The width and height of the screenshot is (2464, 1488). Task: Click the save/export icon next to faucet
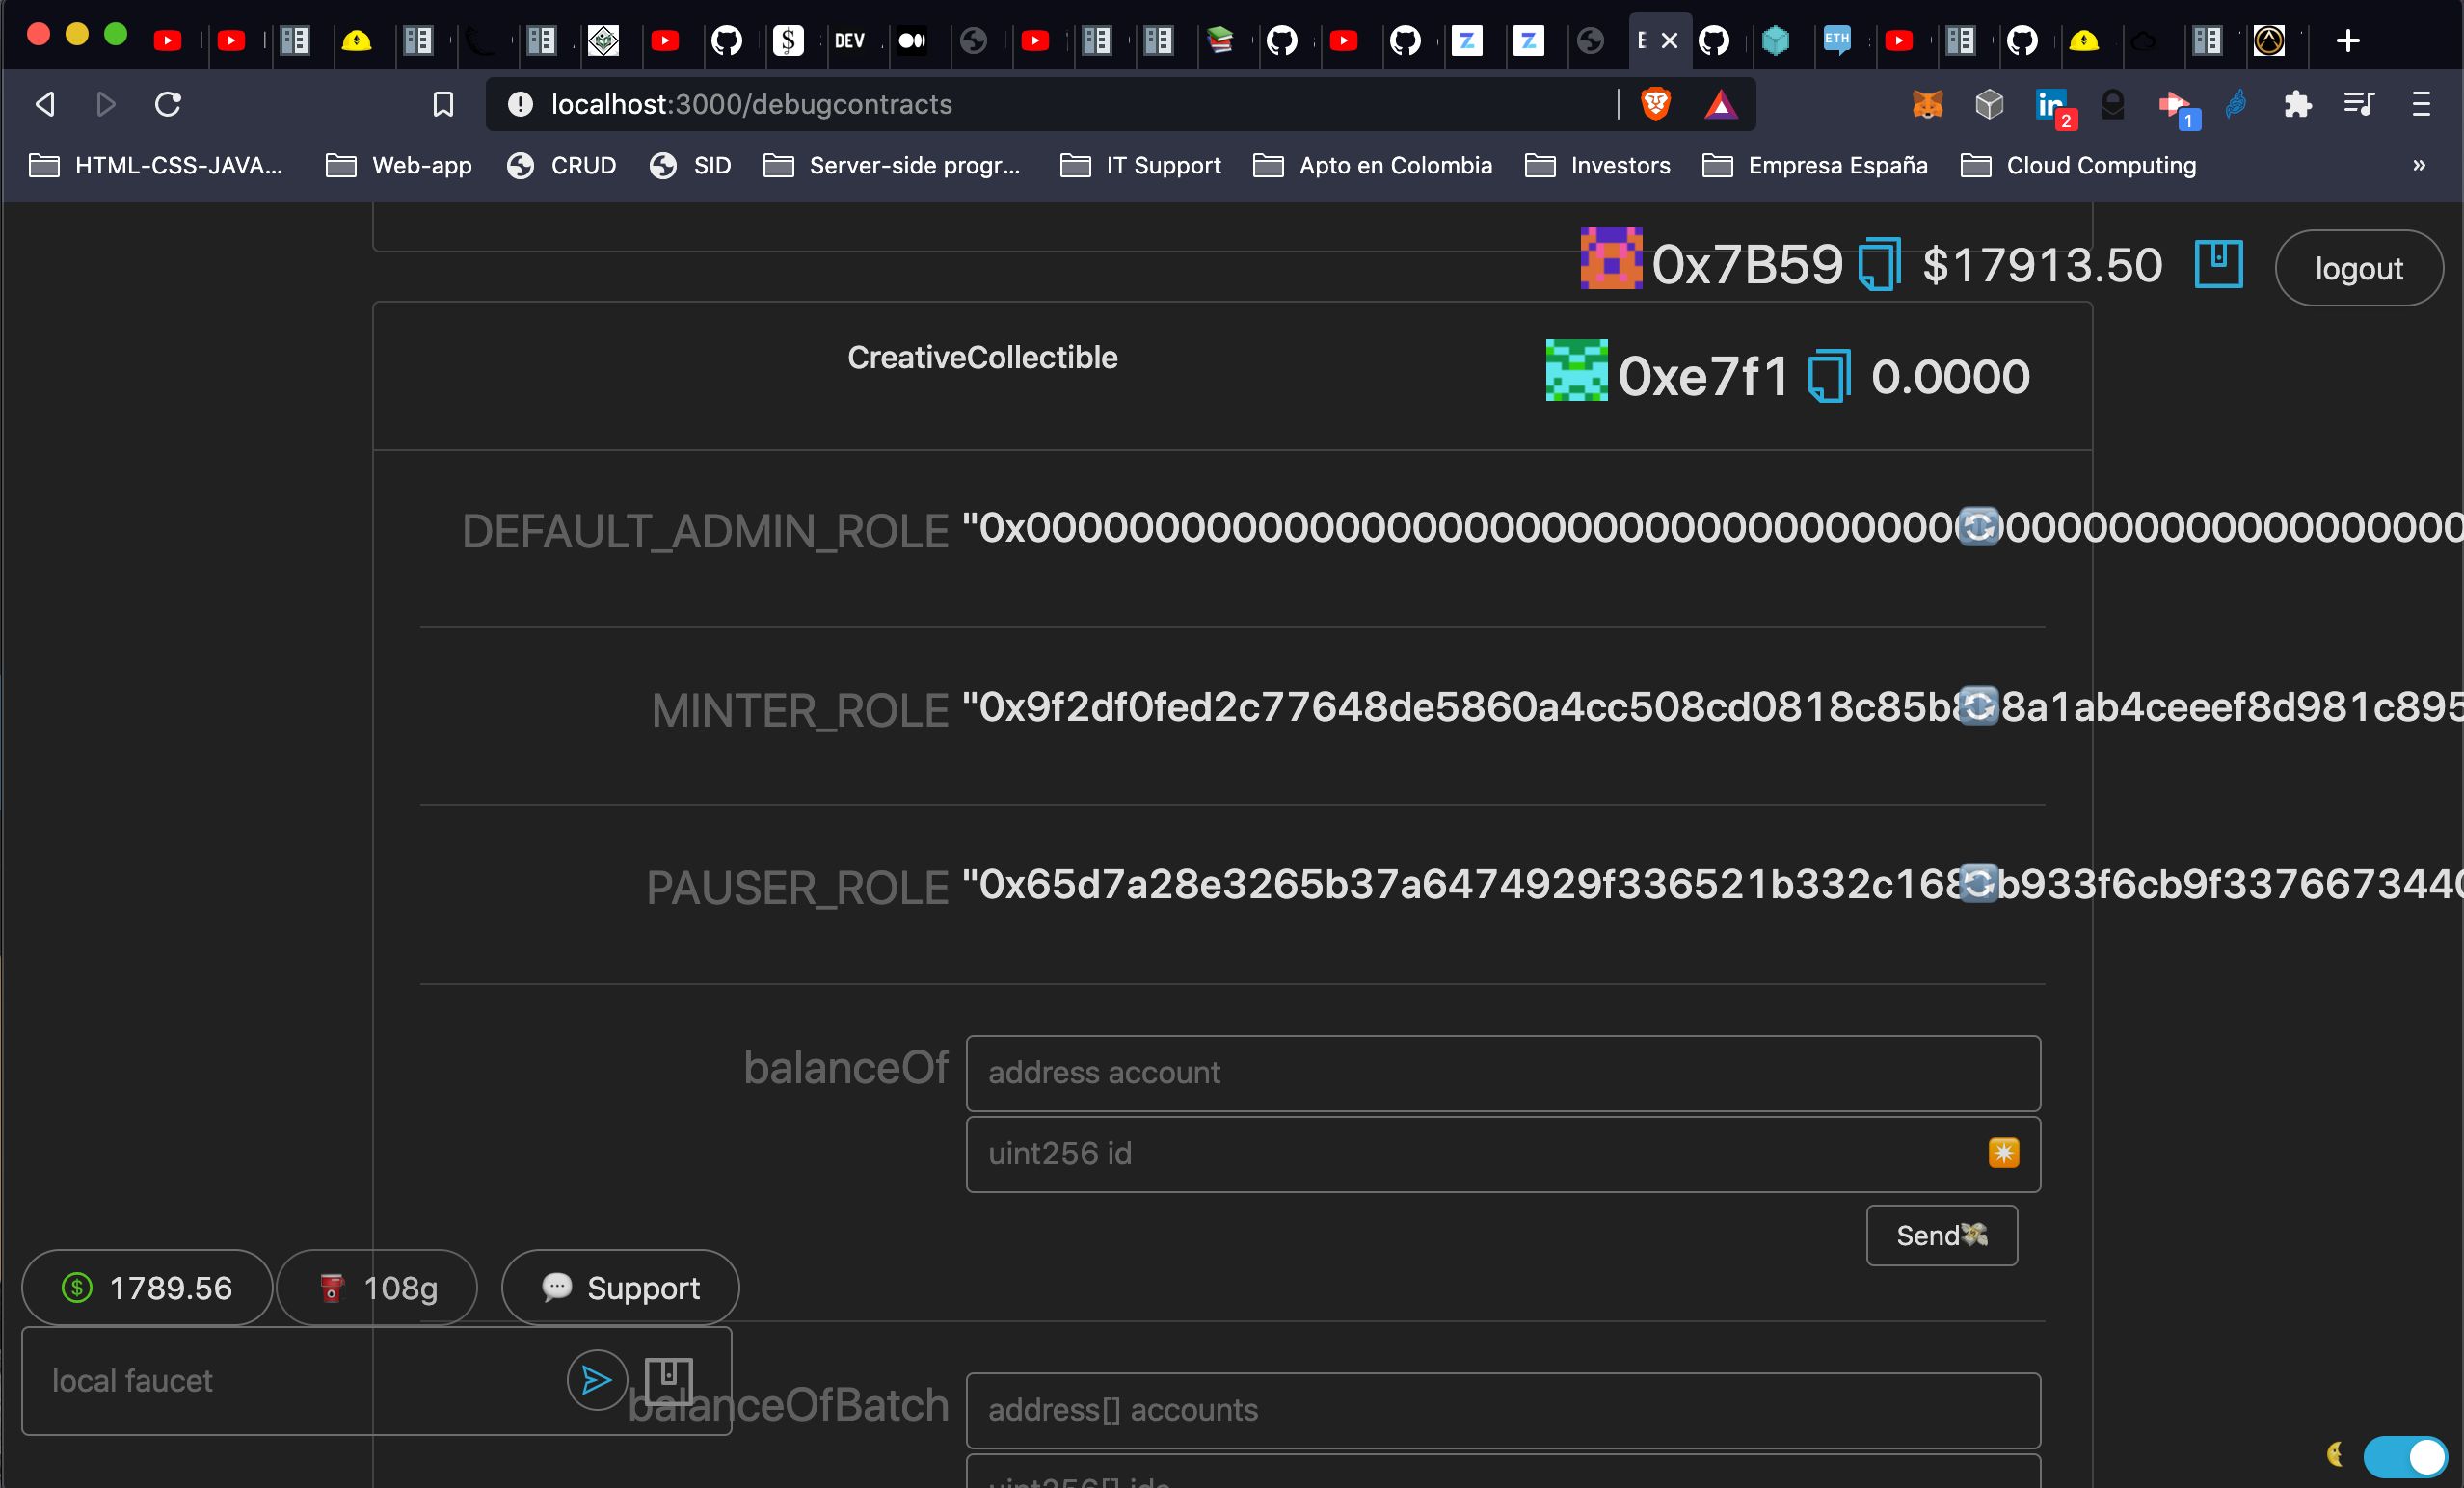coord(669,1377)
